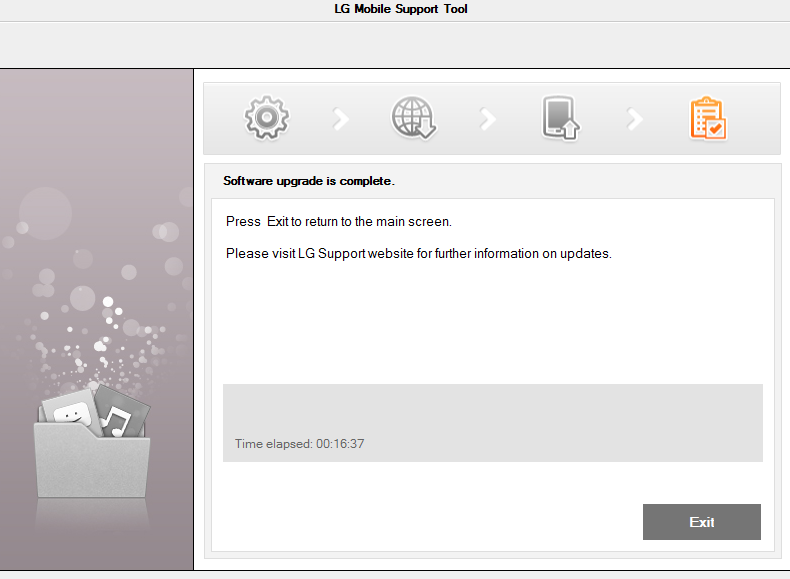Image resolution: width=790 pixels, height=579 pixels.
Task: Click the 'Press Exit to return' message
Action: click(339, 222)
